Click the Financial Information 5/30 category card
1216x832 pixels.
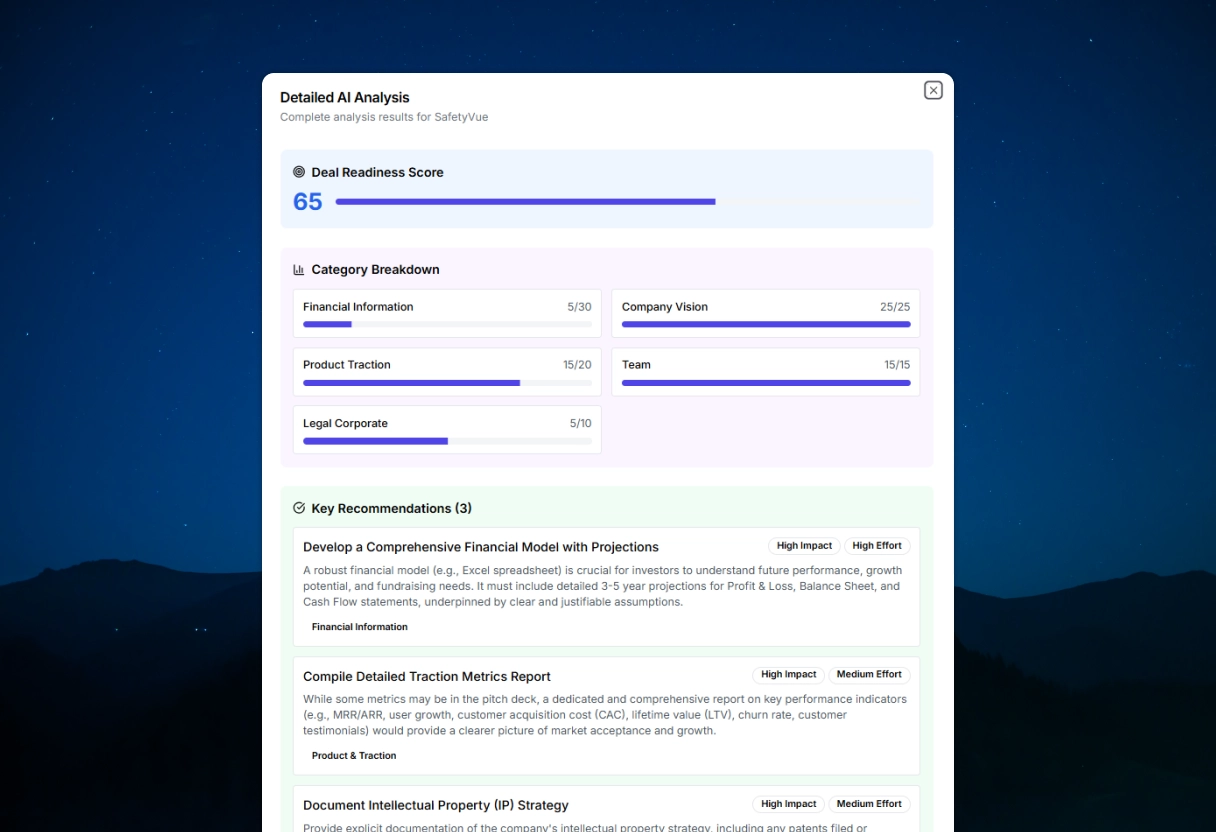[446, 313]
